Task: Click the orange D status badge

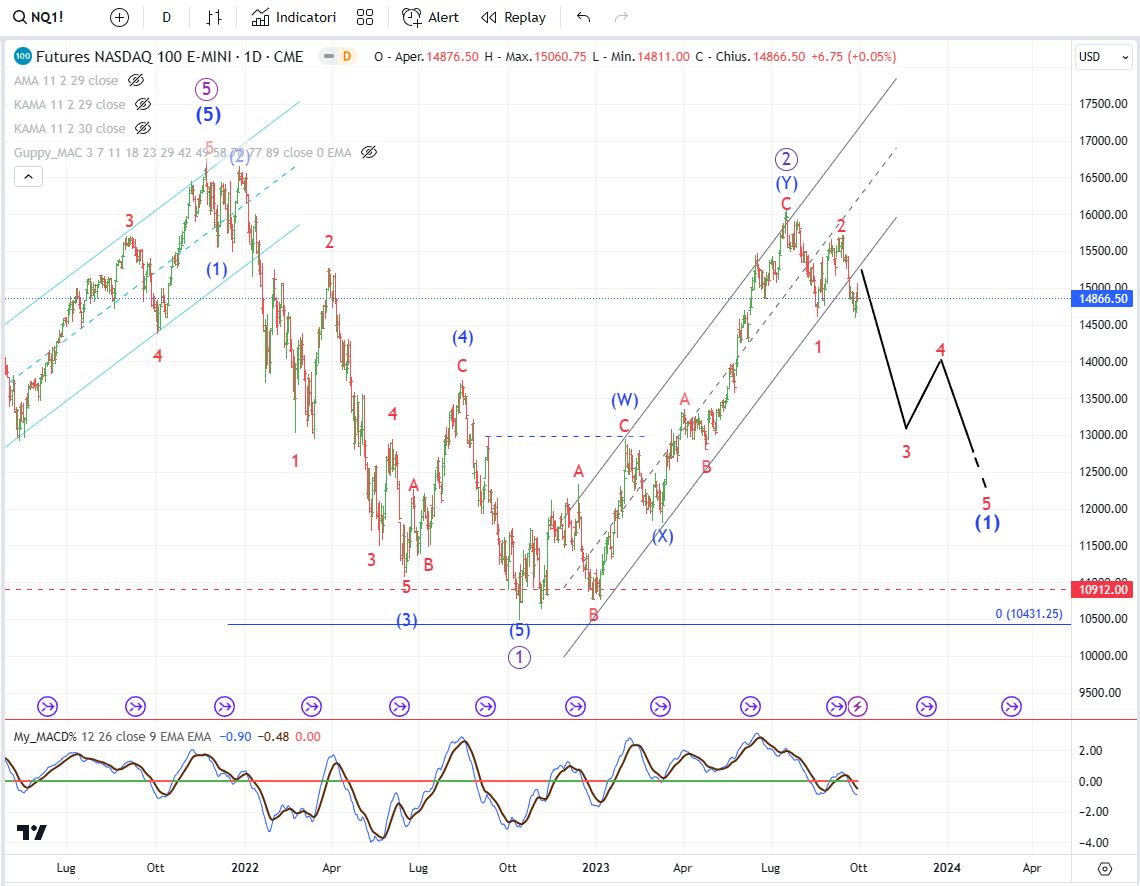Action: coord(347,56)
